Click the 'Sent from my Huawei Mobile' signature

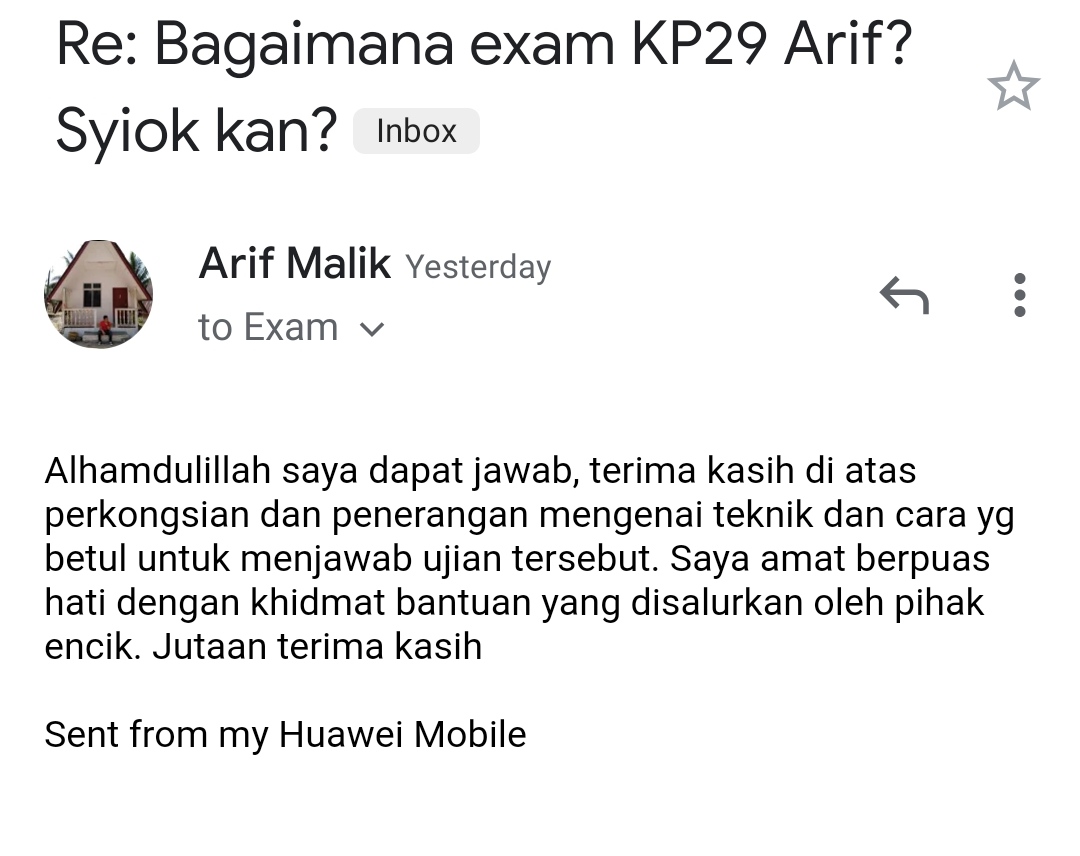pyautogui.click(x=285, y=735)
